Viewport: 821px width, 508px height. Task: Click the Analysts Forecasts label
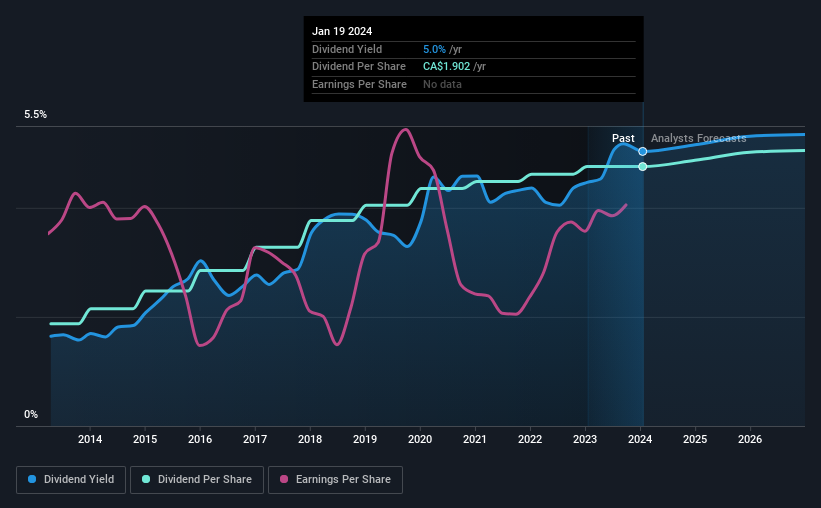698,138
